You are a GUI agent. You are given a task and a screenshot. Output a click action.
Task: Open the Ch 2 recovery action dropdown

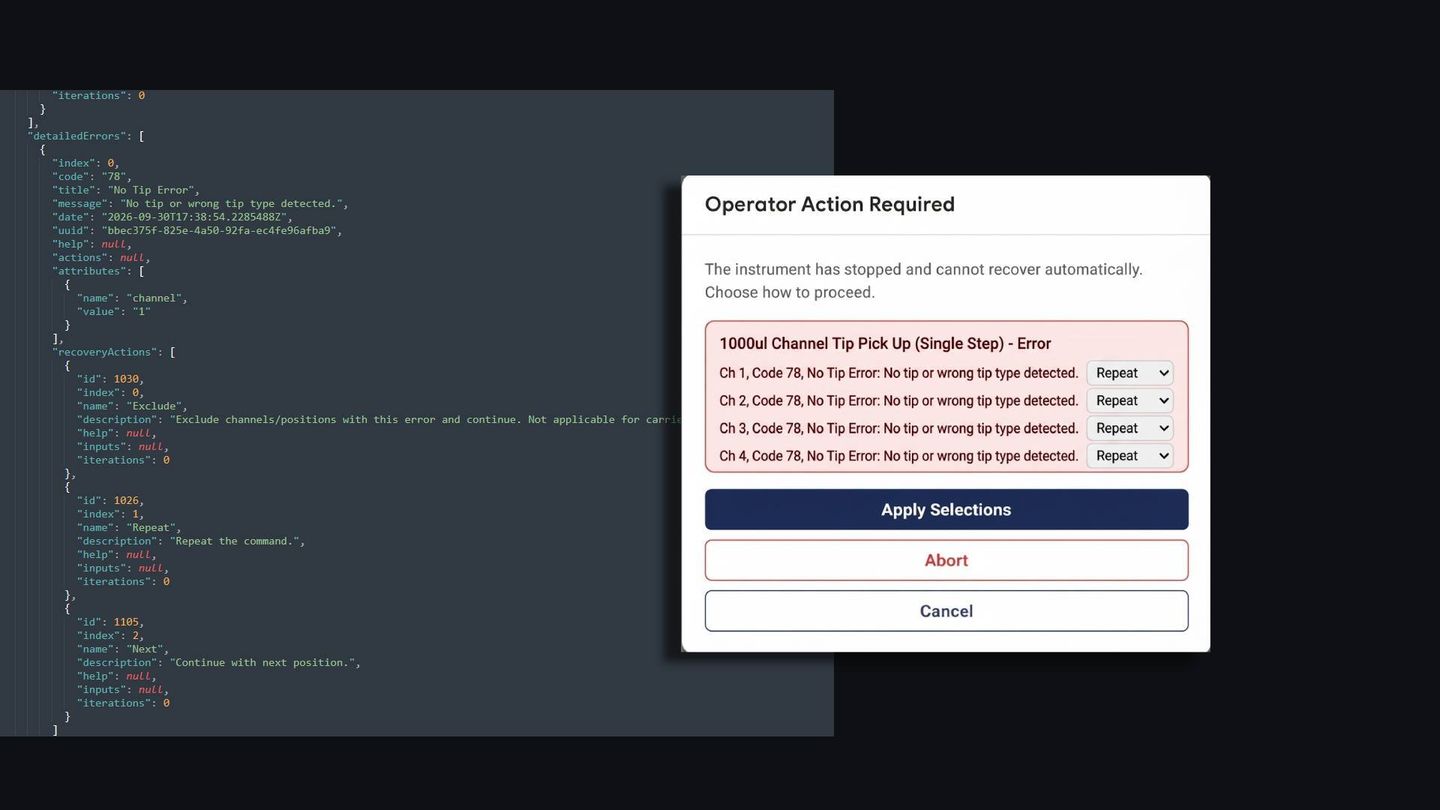coord(1129,400)
